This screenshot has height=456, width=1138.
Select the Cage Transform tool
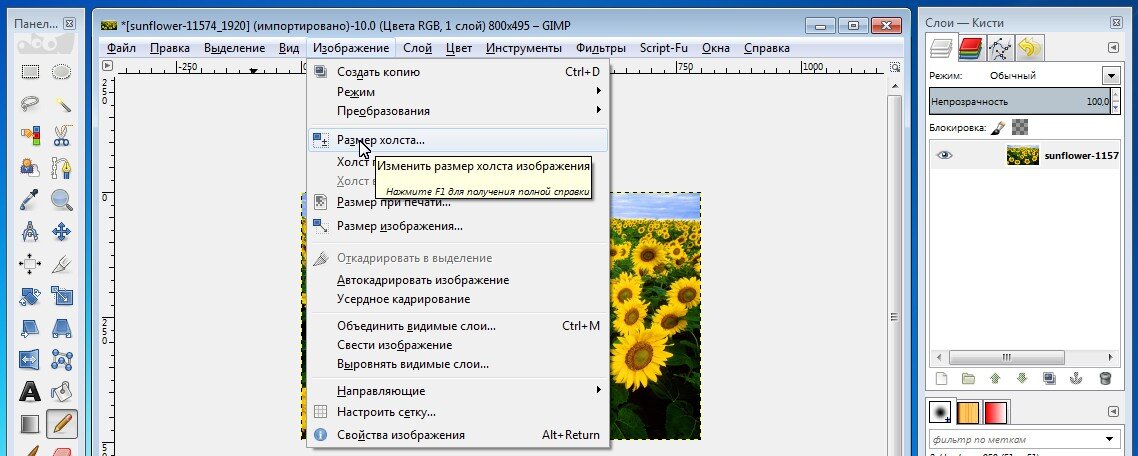[62, 359]
